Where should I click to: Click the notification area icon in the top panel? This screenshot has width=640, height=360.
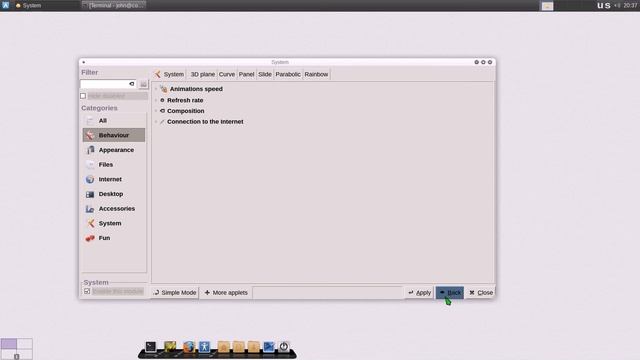[x=547, y=6]
